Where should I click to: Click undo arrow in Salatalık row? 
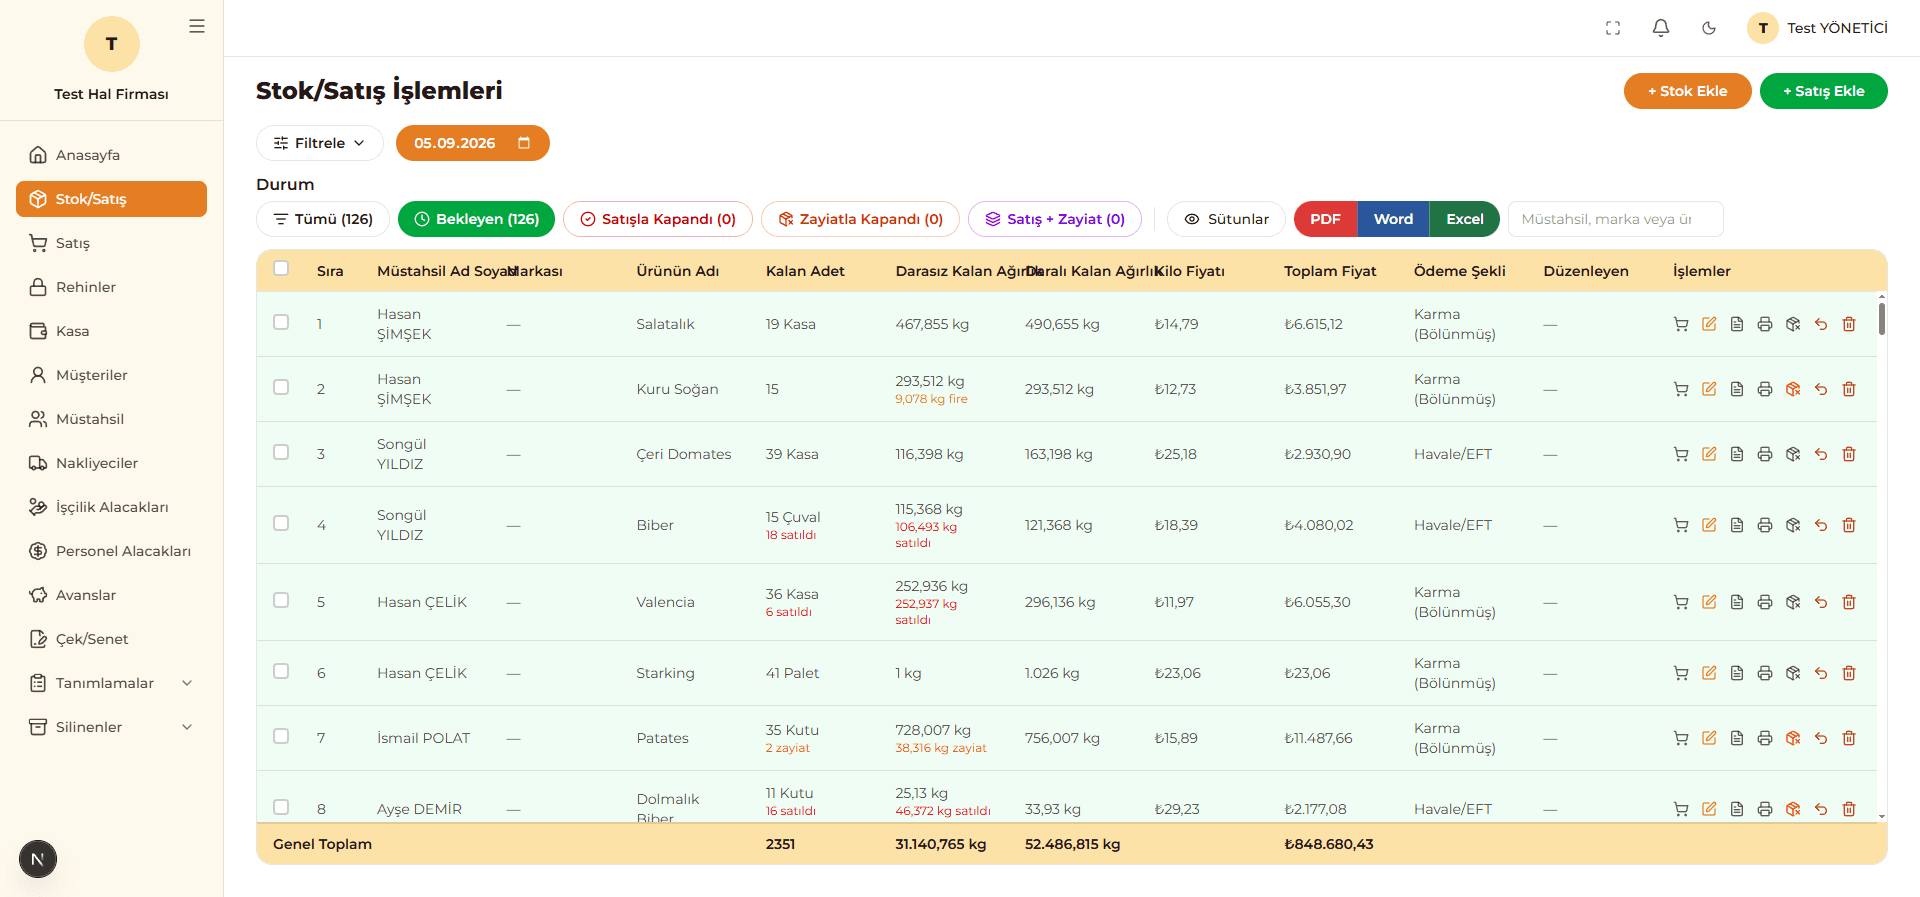click(1821, 324)
